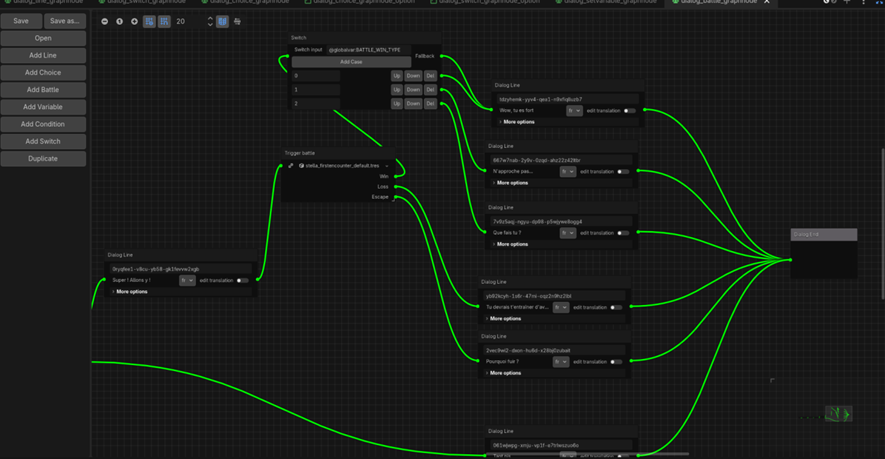Viewport: 885px width, 459px height.
Task: Click the Add Case button in Switch node
Action: coord(351,62)
